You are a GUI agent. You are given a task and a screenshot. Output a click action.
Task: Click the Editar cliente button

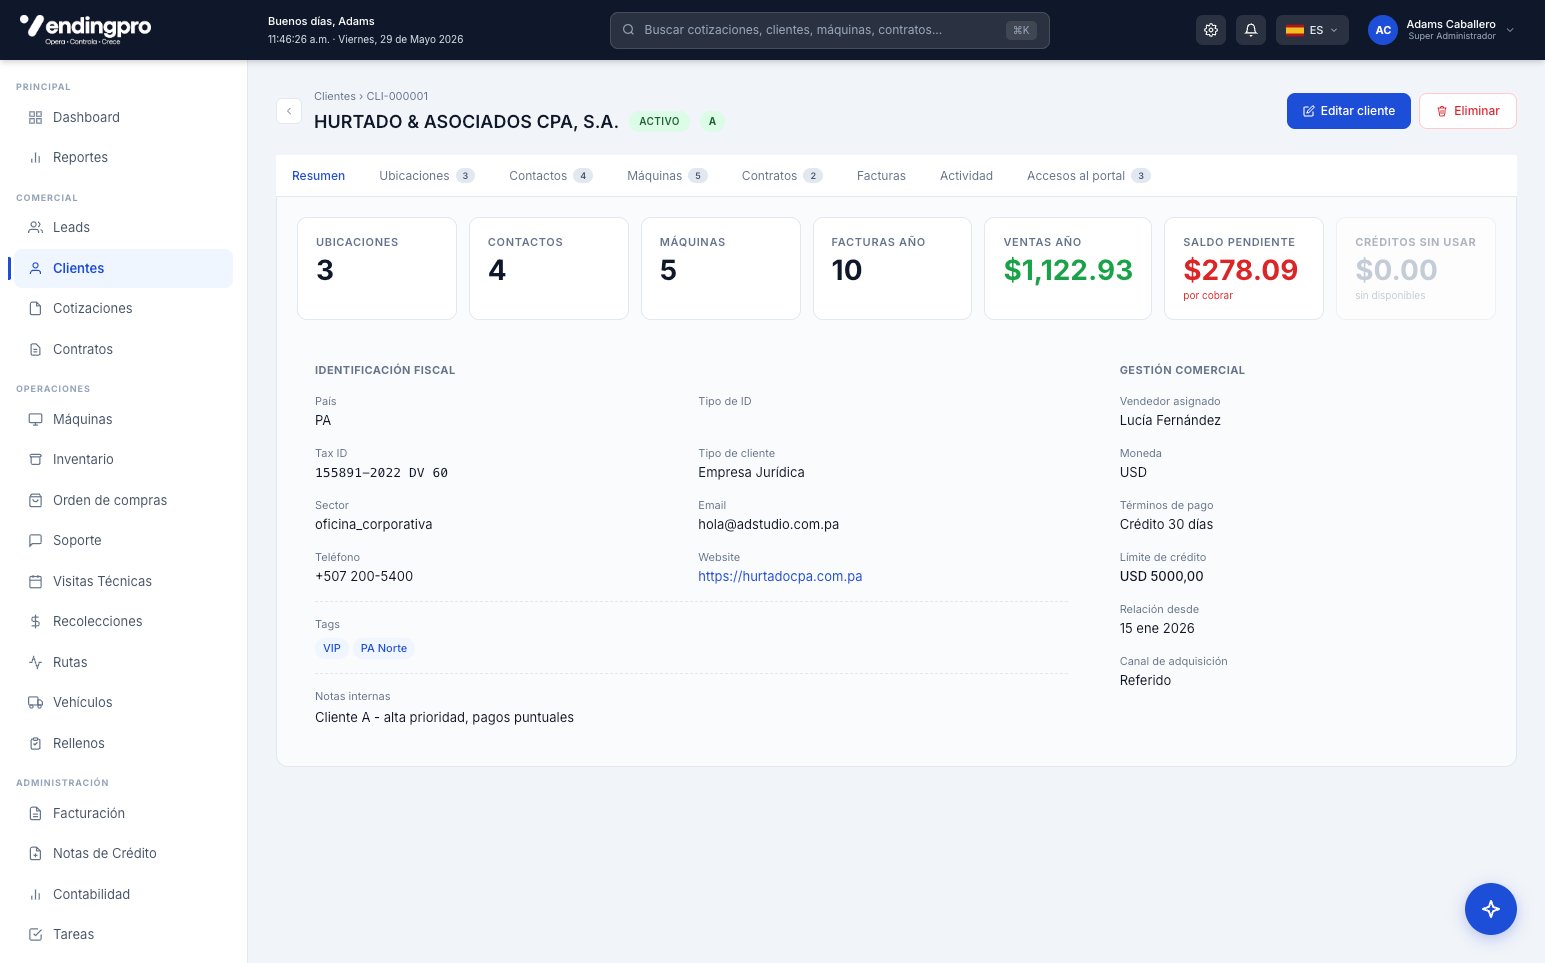point(1348,111)
